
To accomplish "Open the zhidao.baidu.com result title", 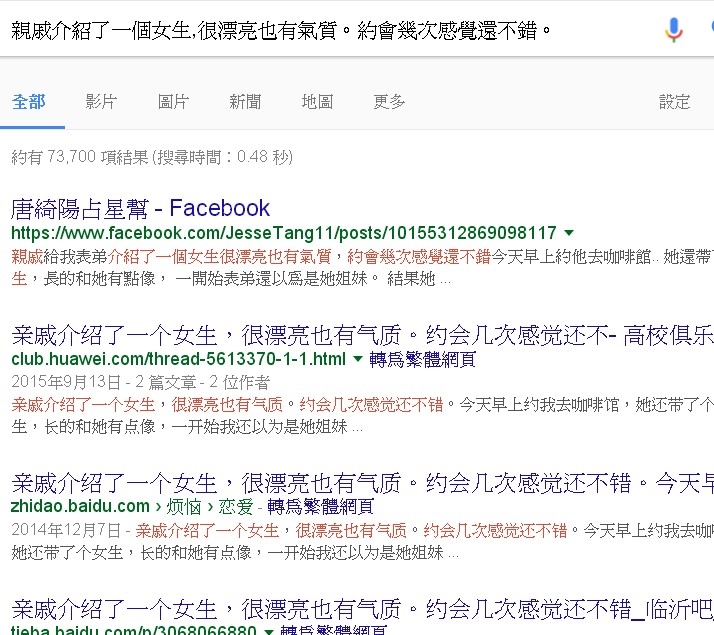I will point(362,483).
